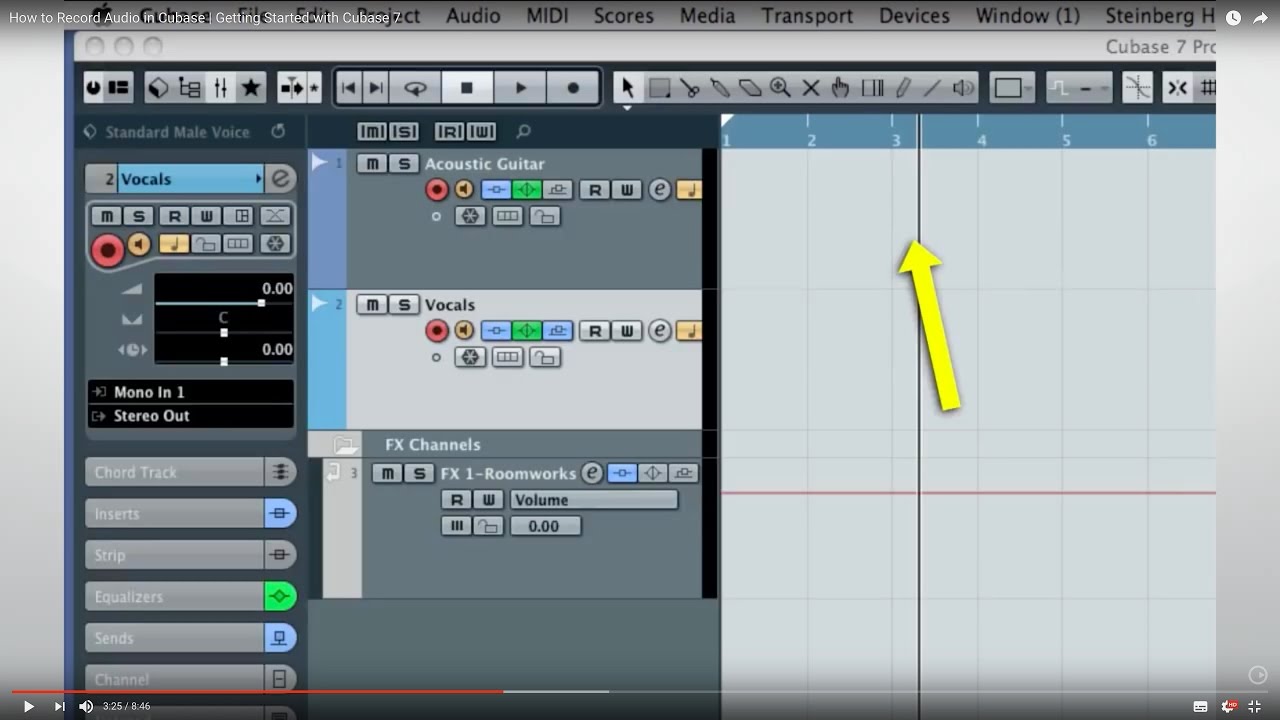Viewport: 1280px width, 720px height.
Task: Solo the Acoustic Guitar track
Action: (x=403, y=164)
